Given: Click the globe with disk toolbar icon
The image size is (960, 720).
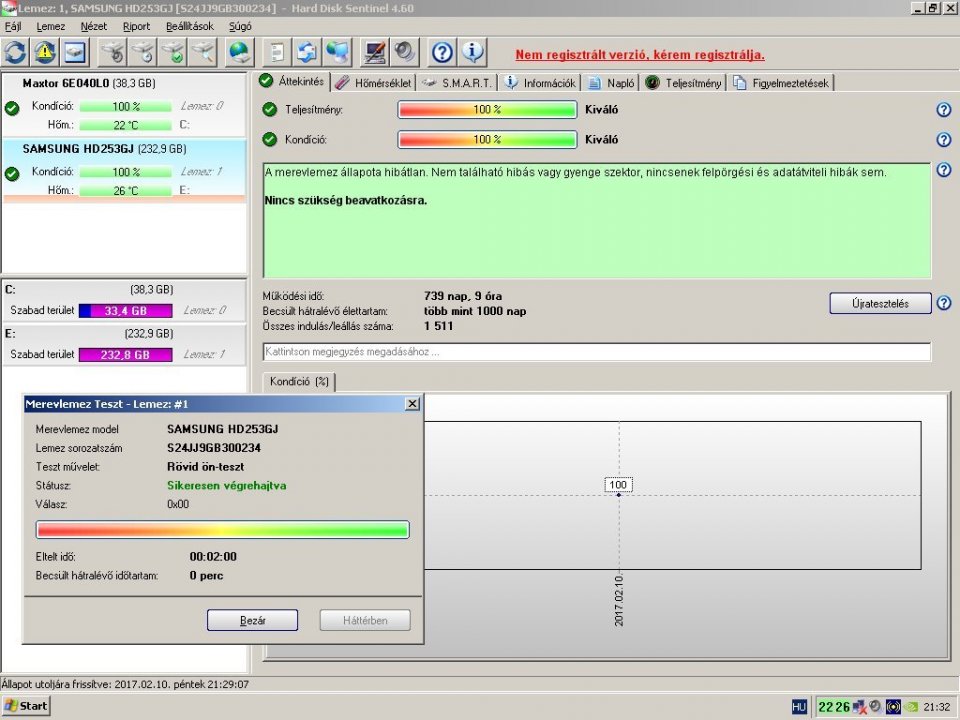Looking at the screenshot, I should coord(239,53).
